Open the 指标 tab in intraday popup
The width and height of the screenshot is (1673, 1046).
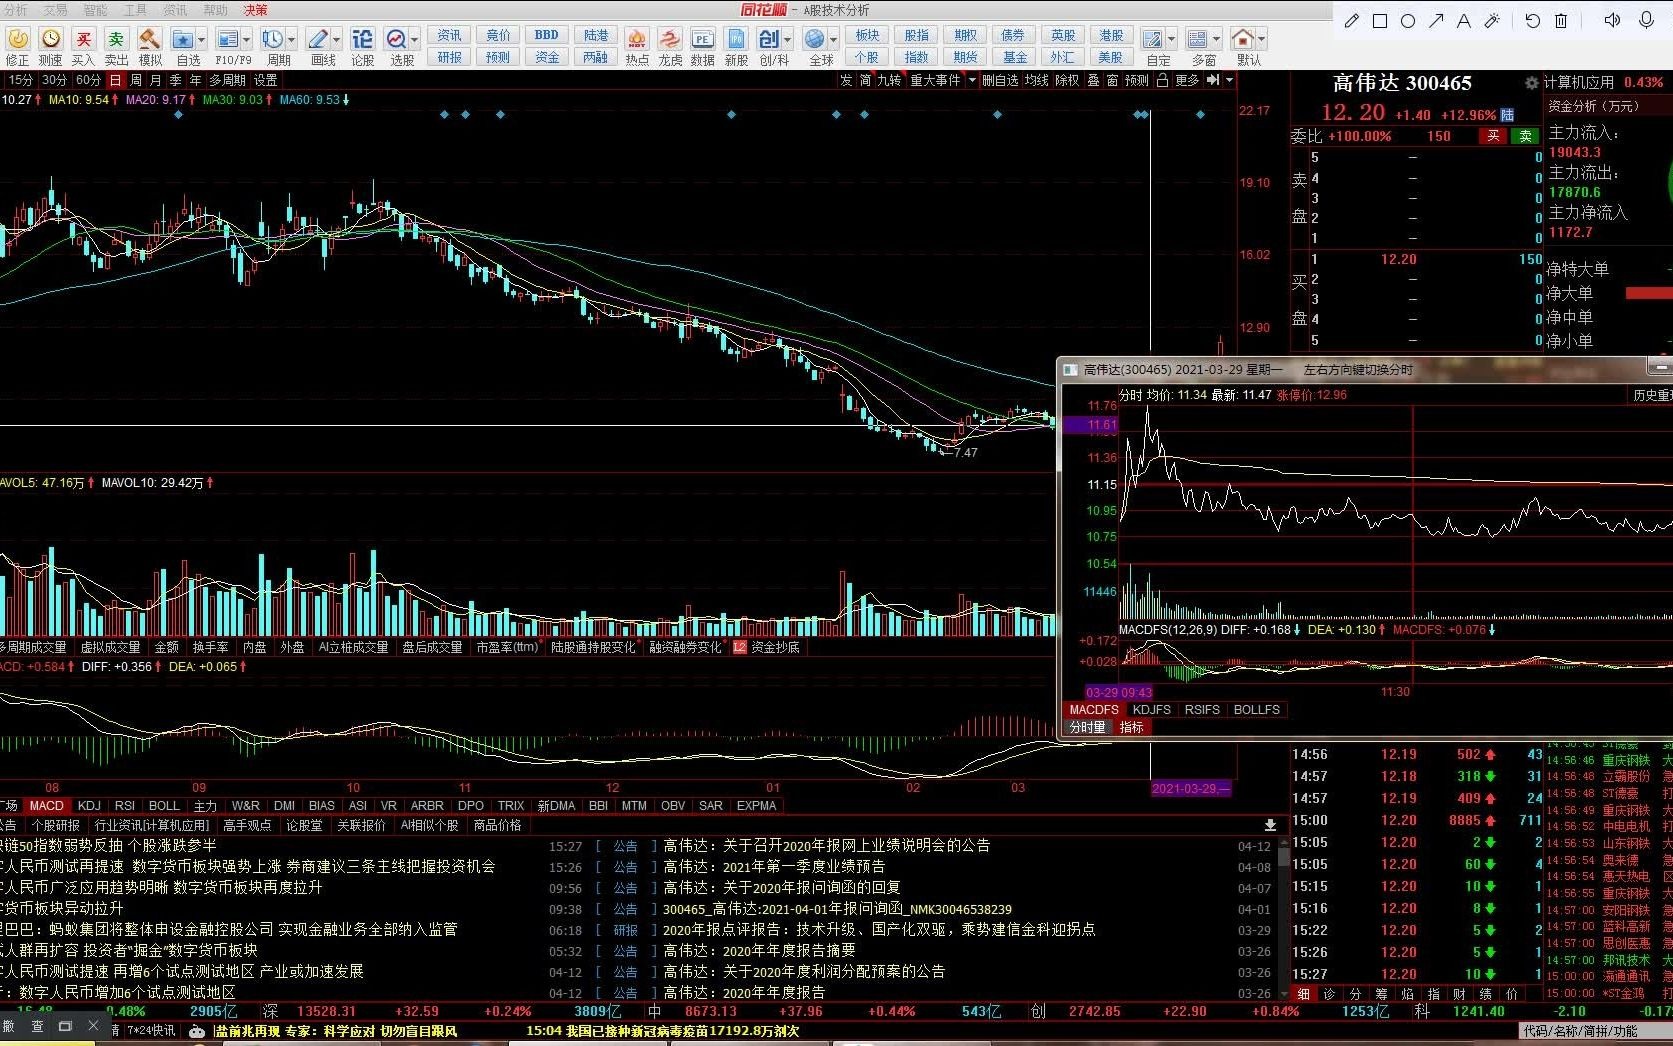click(x=1131, y=728)
